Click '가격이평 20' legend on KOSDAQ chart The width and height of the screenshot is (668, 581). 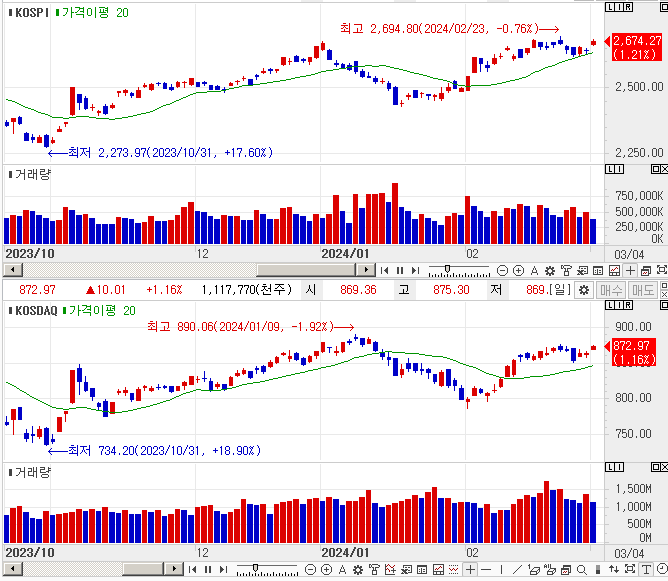(102, 311)
